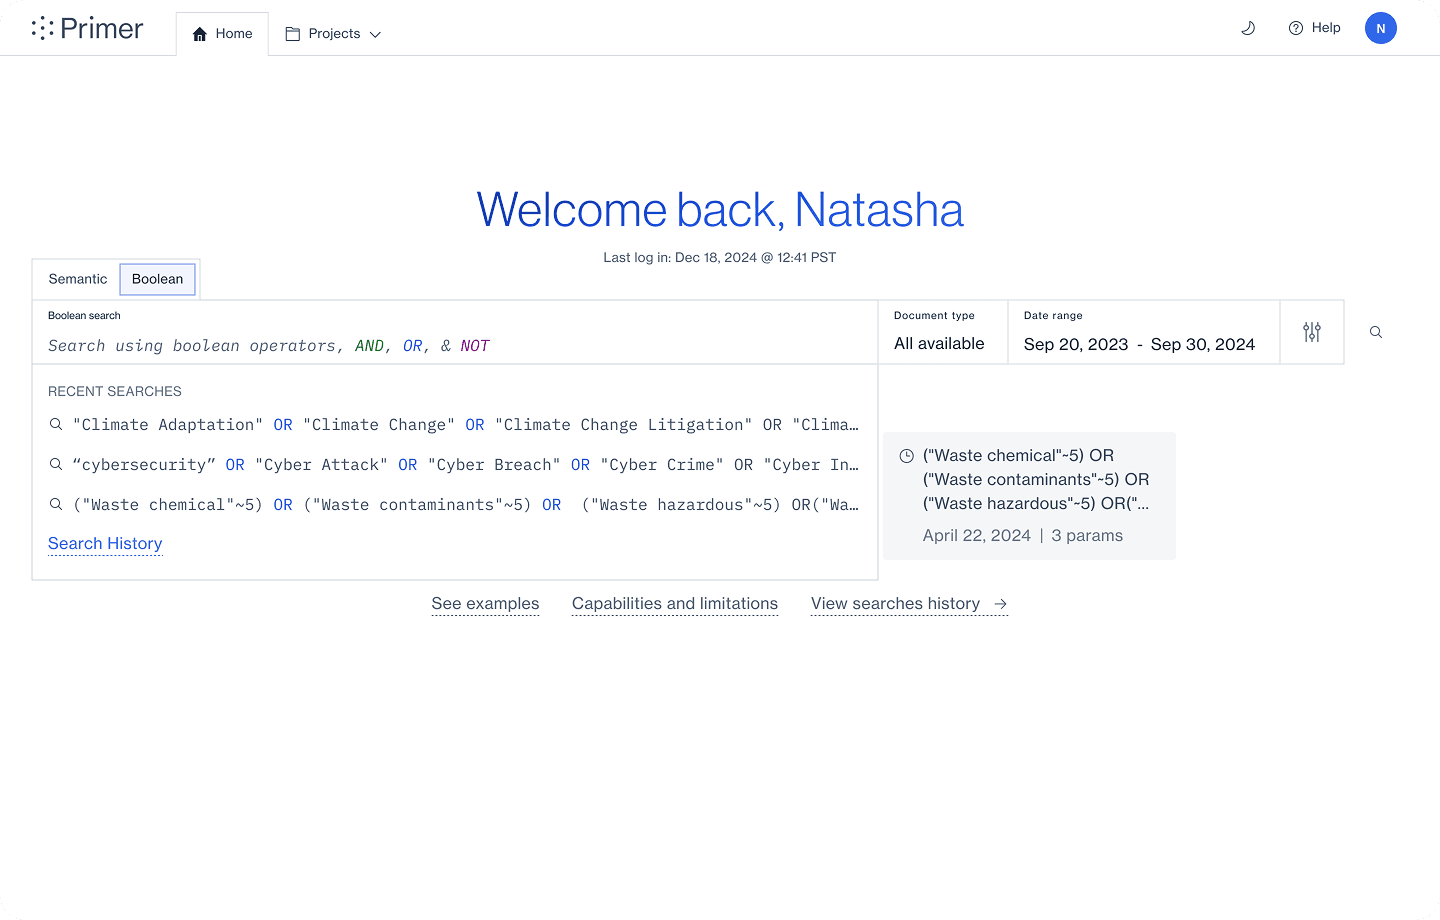This screenshot has height=920, width=1440.
Task: Select recent cybersecurity search entry
Action: [x=455, y=465]
